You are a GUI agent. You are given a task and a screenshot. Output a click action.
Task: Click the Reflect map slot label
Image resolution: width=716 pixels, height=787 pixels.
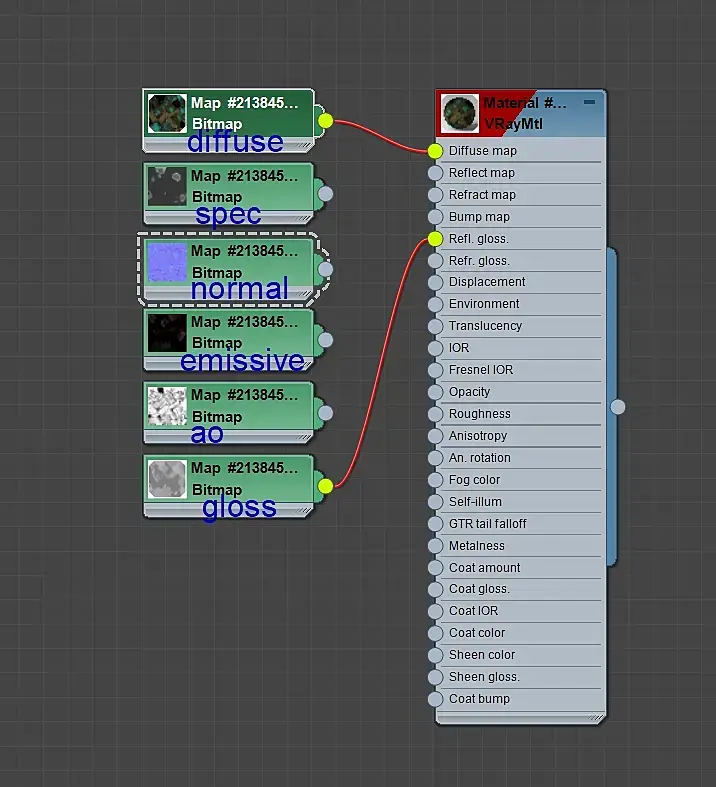[482, 173]
